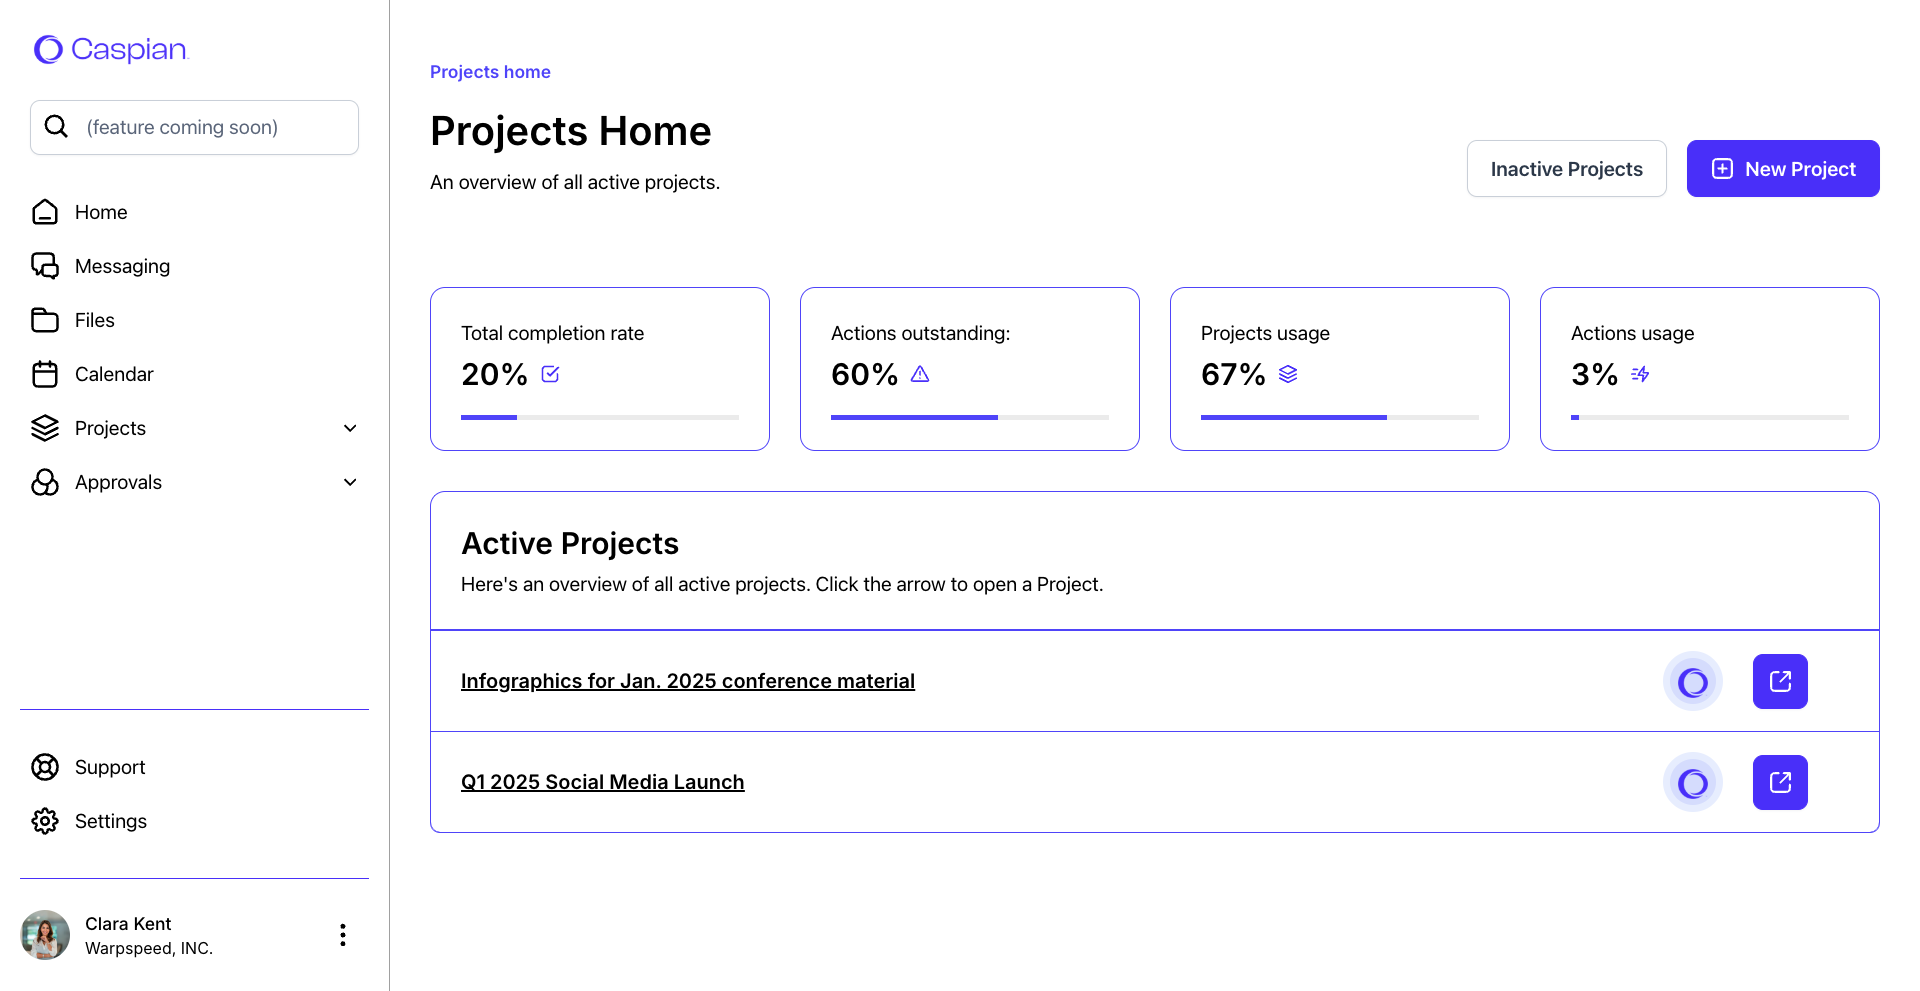This screenshot has width=1920, height=991.
Task: Open Clara Kent's three-dot options menu
Action: pyautogui.click(x=343, y=935)
